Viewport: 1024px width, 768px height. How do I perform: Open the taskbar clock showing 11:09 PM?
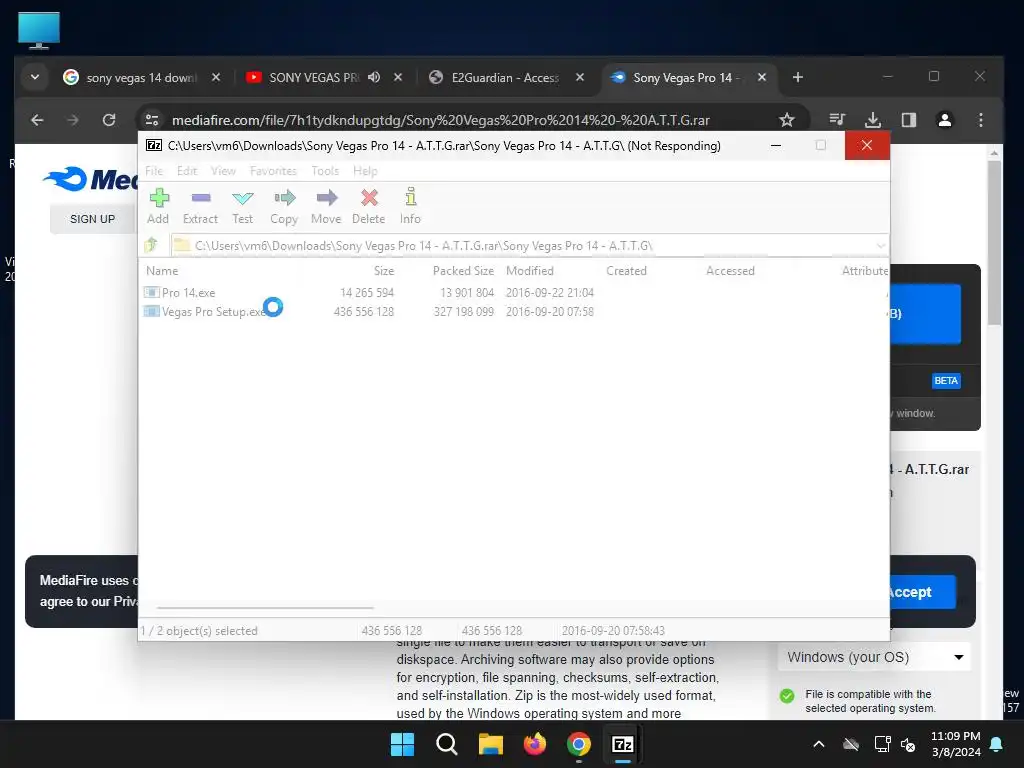[x=955, y=744]
